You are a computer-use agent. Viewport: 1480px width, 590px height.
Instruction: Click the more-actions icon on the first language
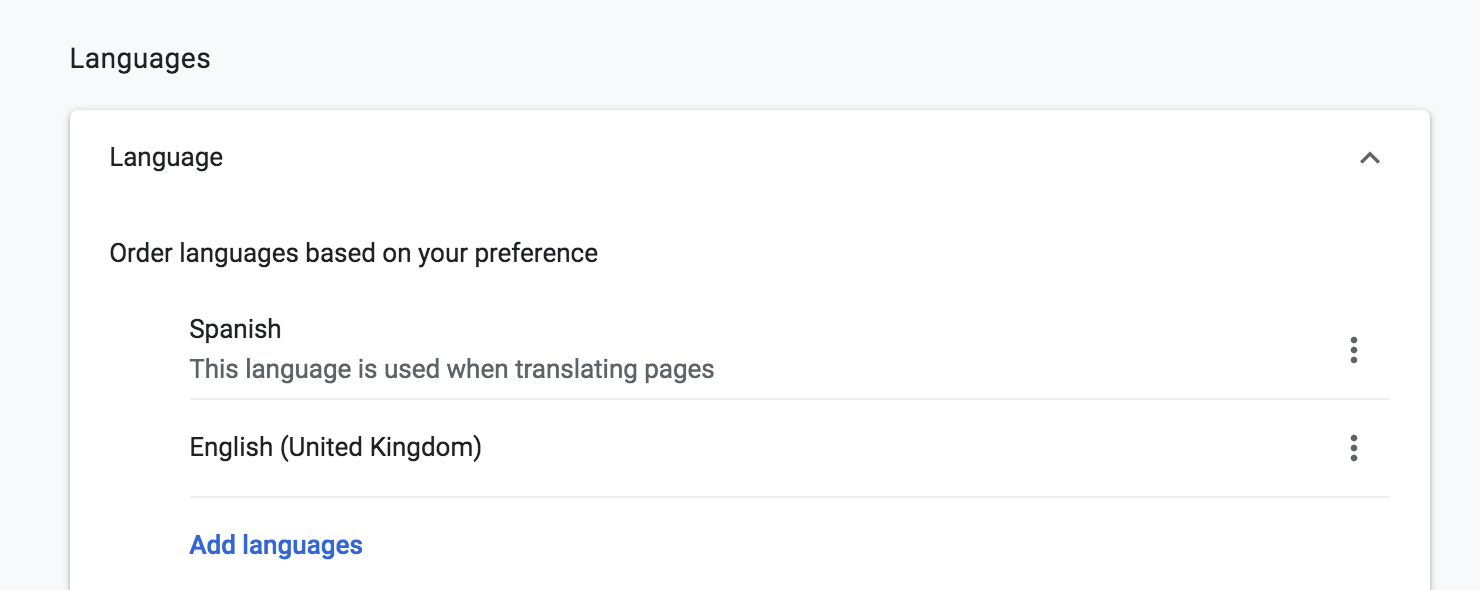[x=1354, y=350]
